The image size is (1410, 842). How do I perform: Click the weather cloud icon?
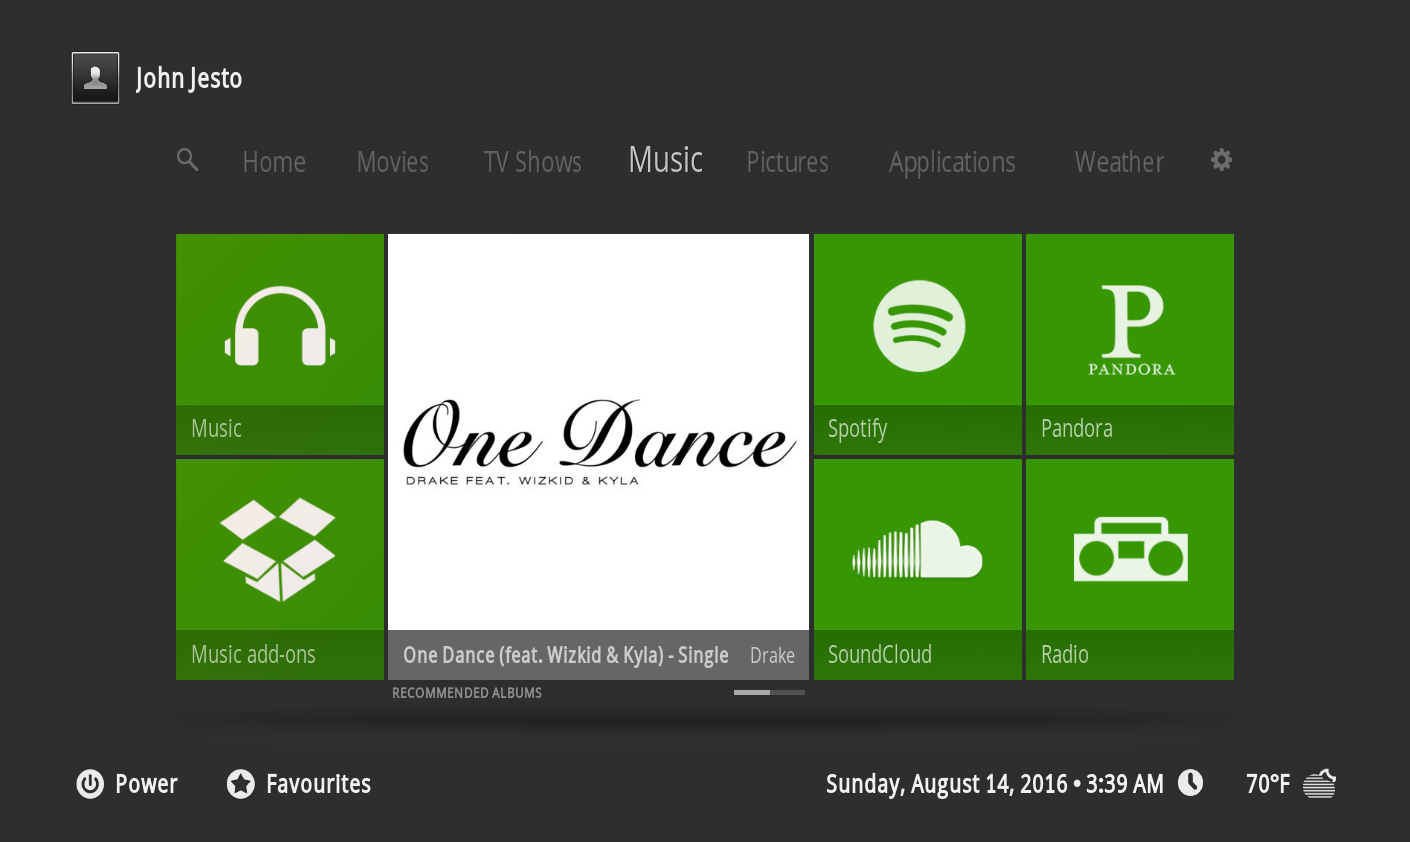pos(1320,783)
